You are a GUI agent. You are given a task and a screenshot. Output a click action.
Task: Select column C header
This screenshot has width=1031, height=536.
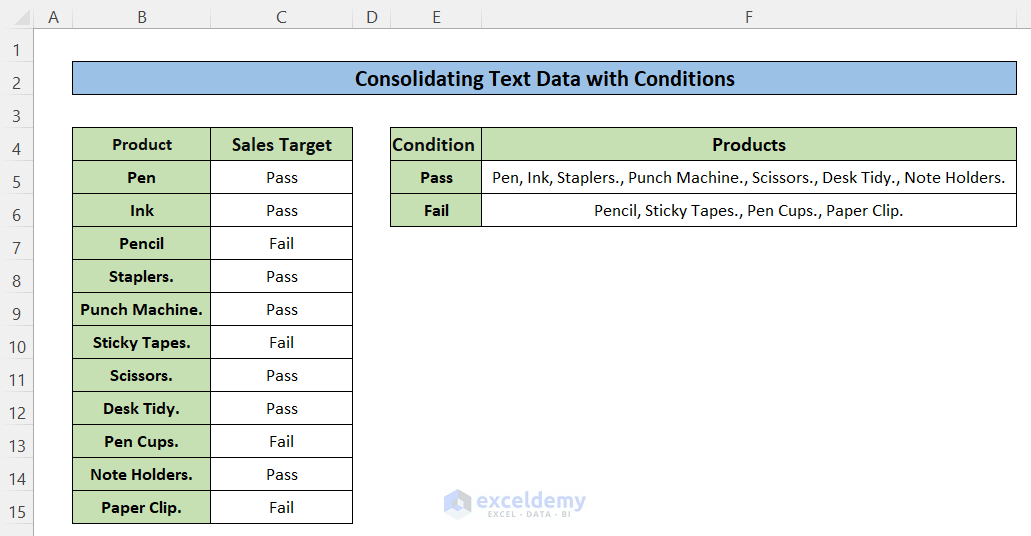281,17
